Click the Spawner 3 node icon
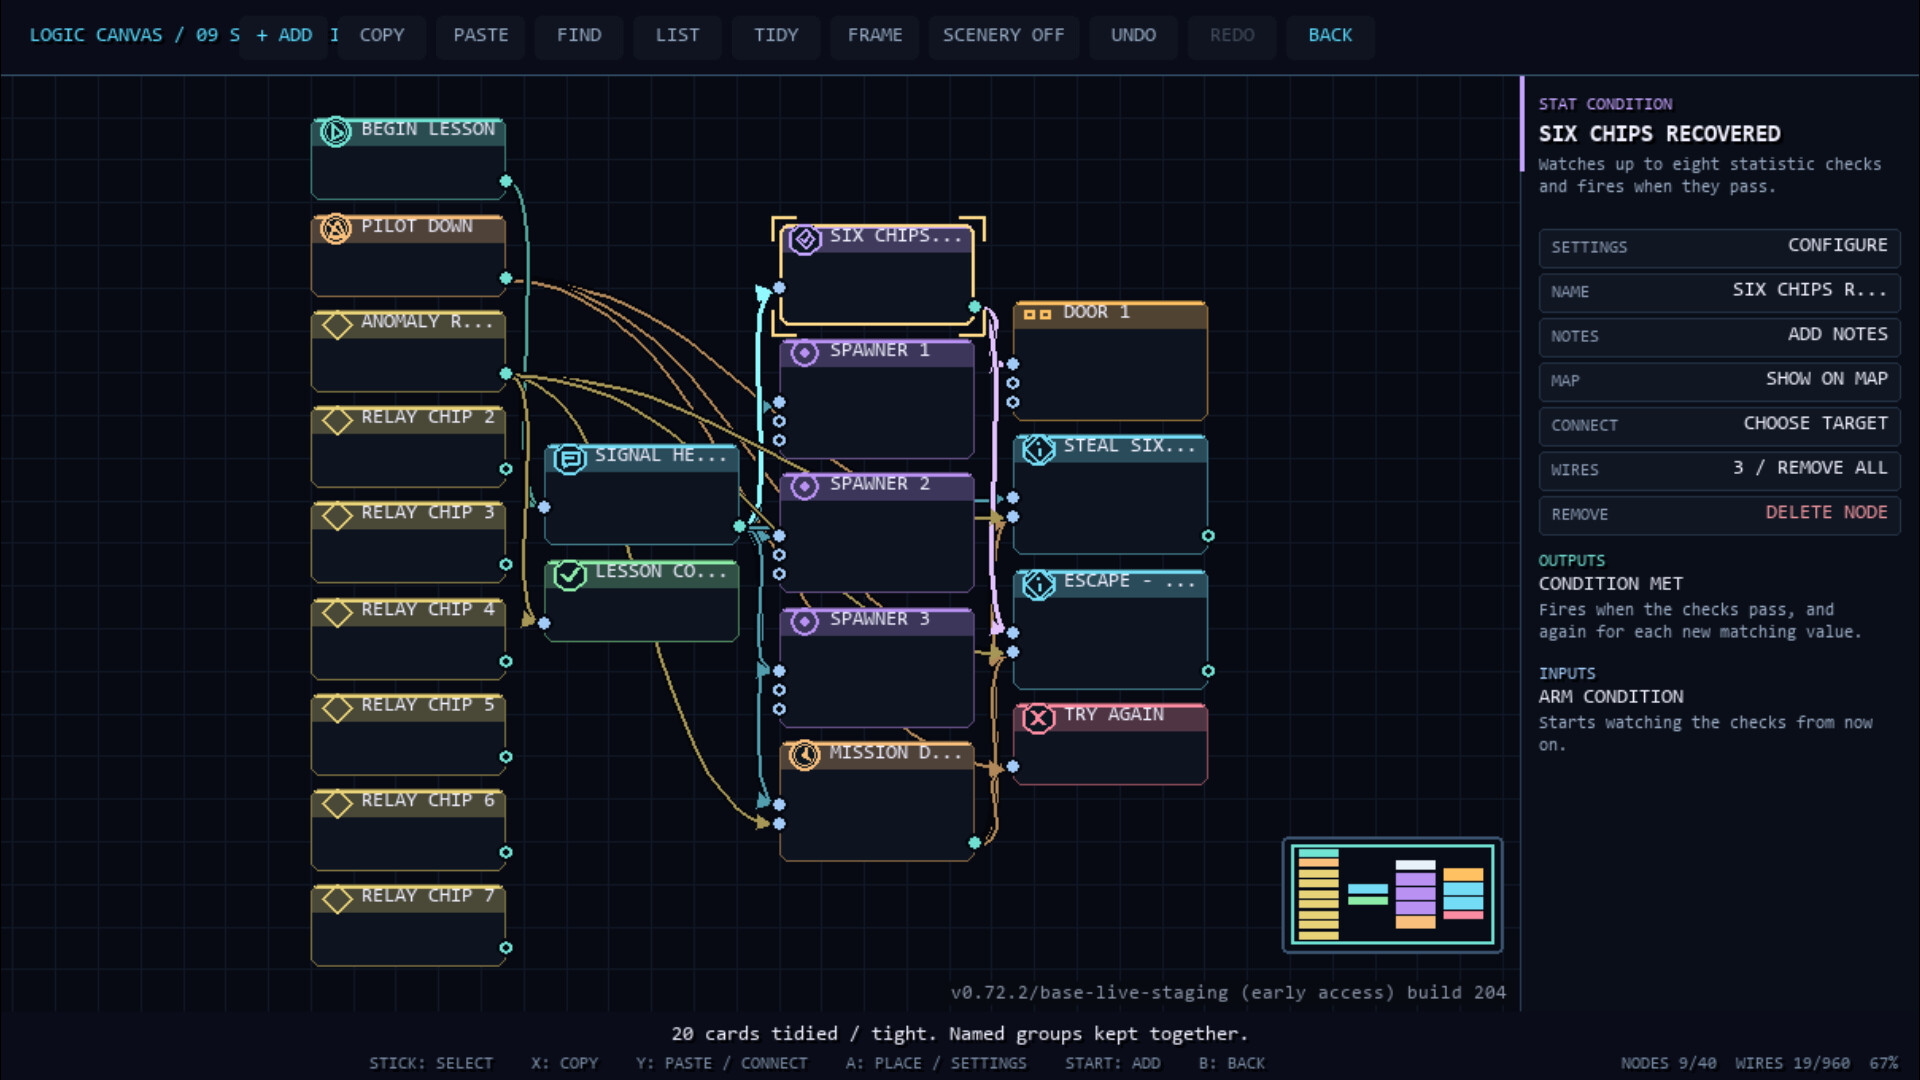This screenshot has width=1920, height=1080. click(805, 622)
